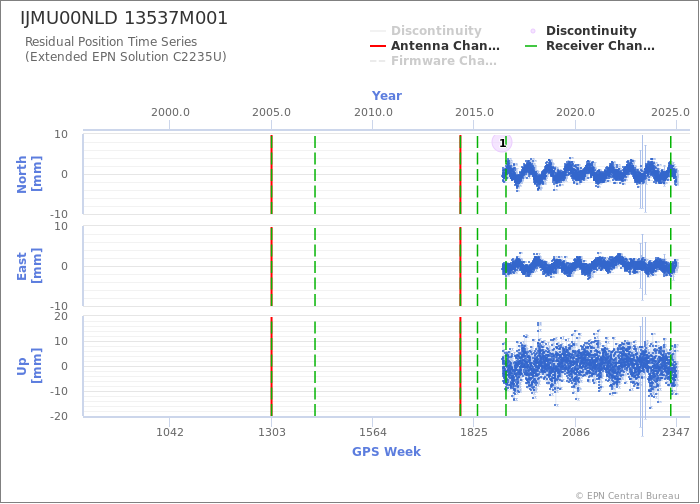The height and width of the screenshot is (504, 700).
Task: Open the © EPN Central Bureau credit
Action: [x=627, y=496]
